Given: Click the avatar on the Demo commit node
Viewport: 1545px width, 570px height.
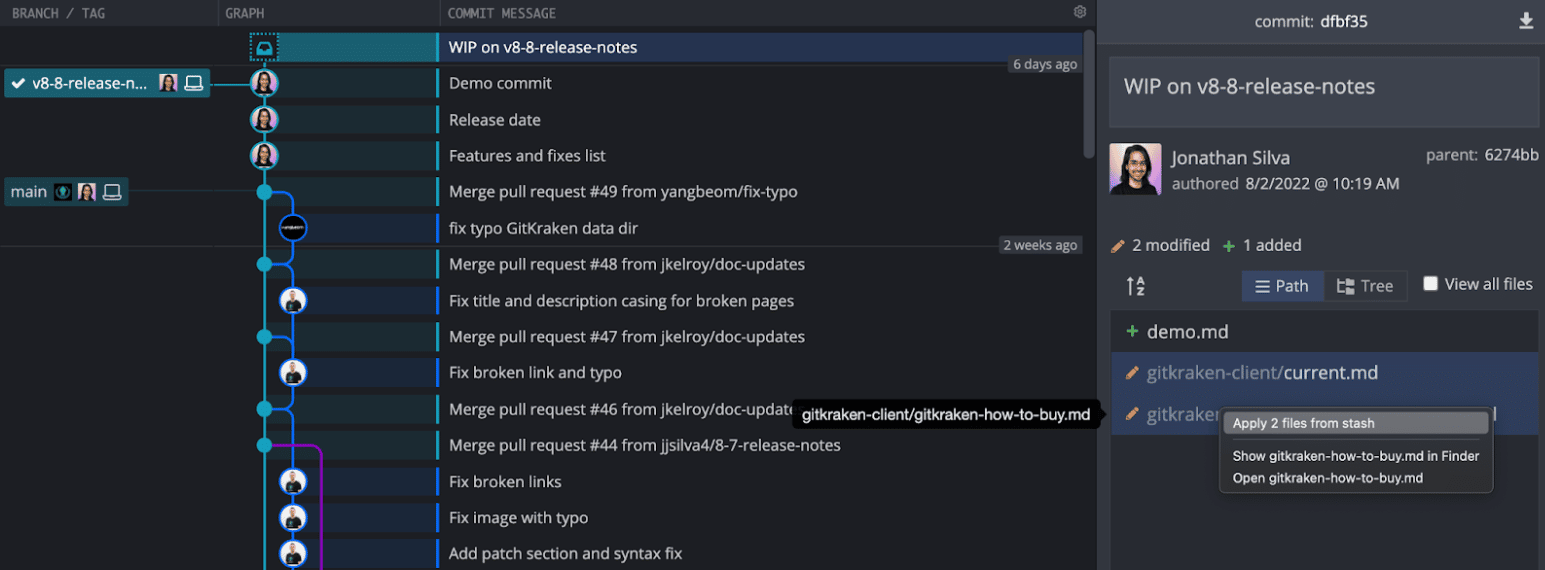Looking at the screenshot, I should (x=264, y=83).
